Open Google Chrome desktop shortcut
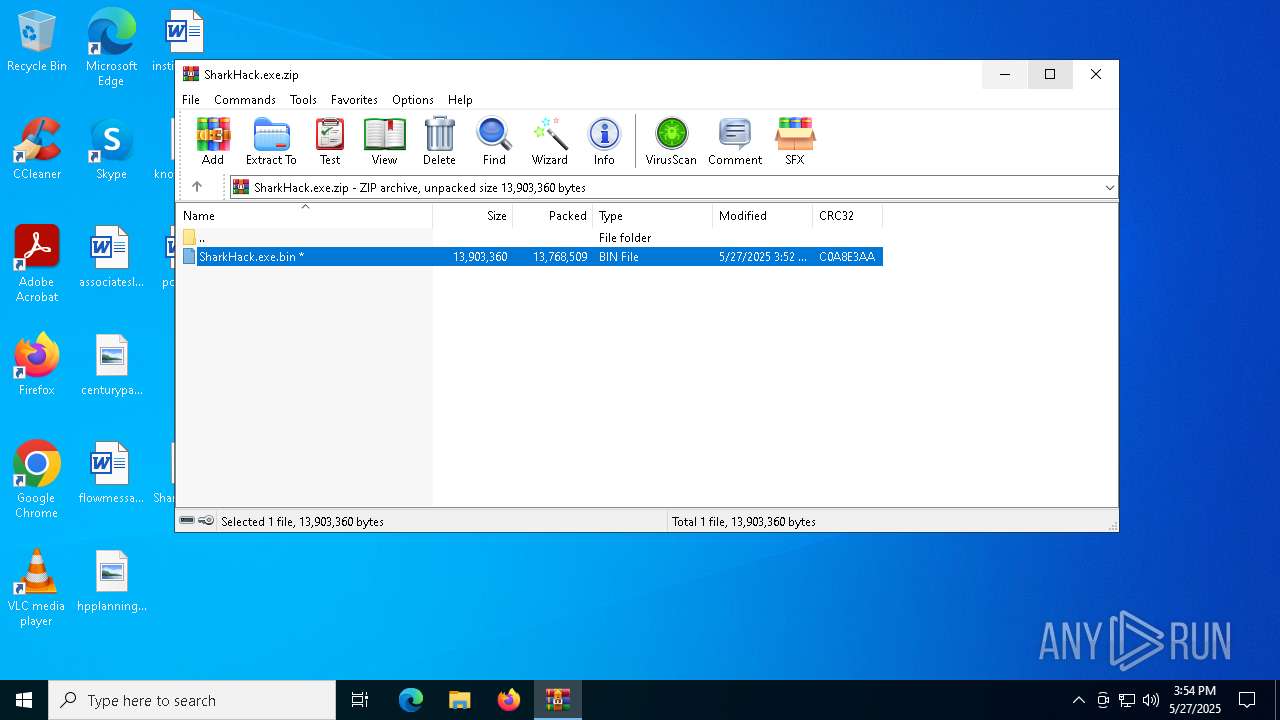The image size is (1280, 720). point(37,480)
